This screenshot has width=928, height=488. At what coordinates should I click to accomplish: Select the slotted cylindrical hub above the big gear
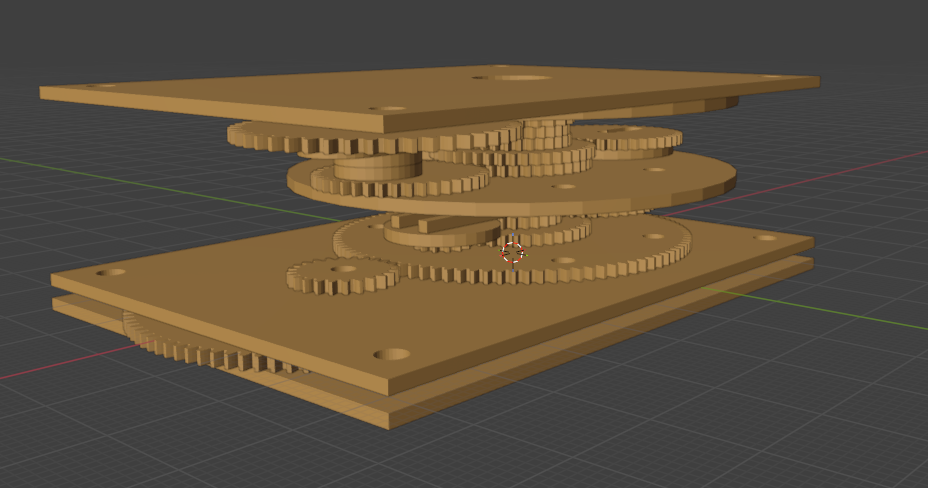coord(442,231)
